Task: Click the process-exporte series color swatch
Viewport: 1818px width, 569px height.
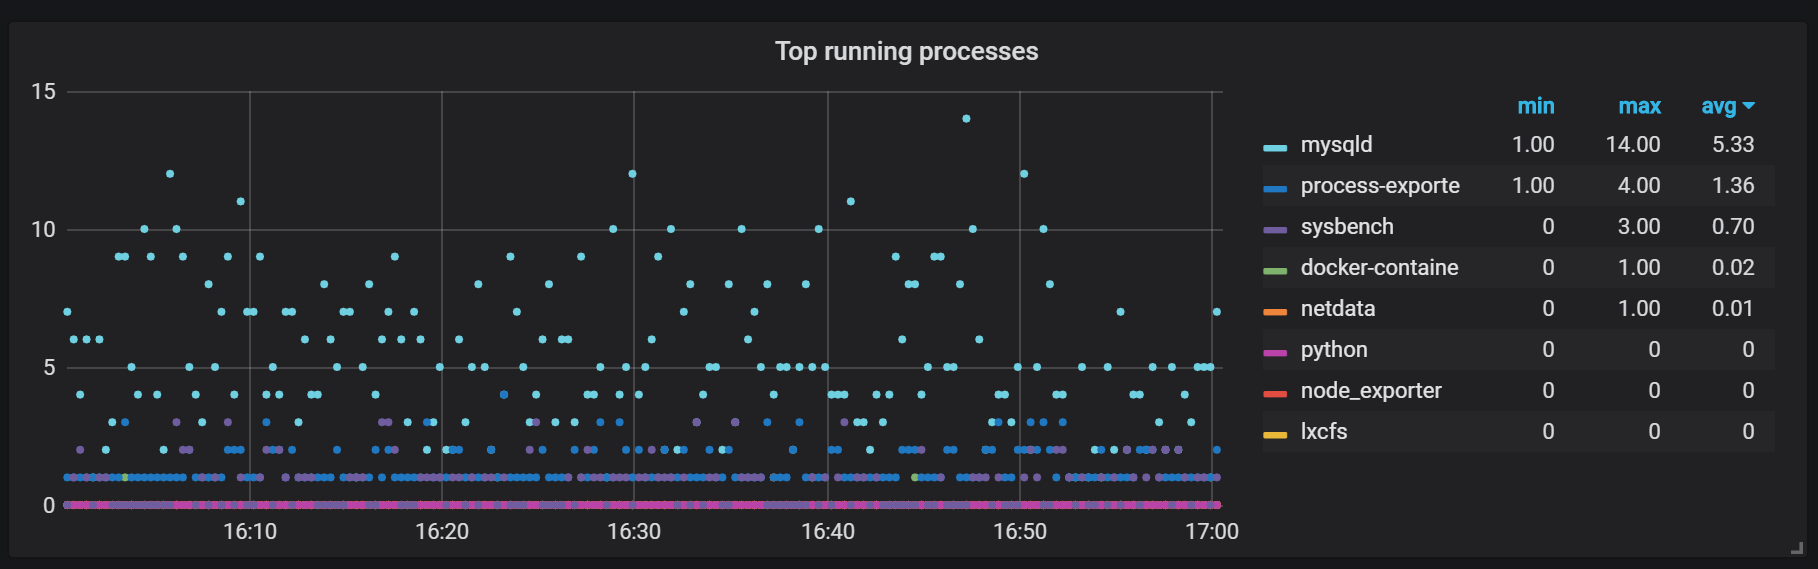Action: pos(1275,188)
